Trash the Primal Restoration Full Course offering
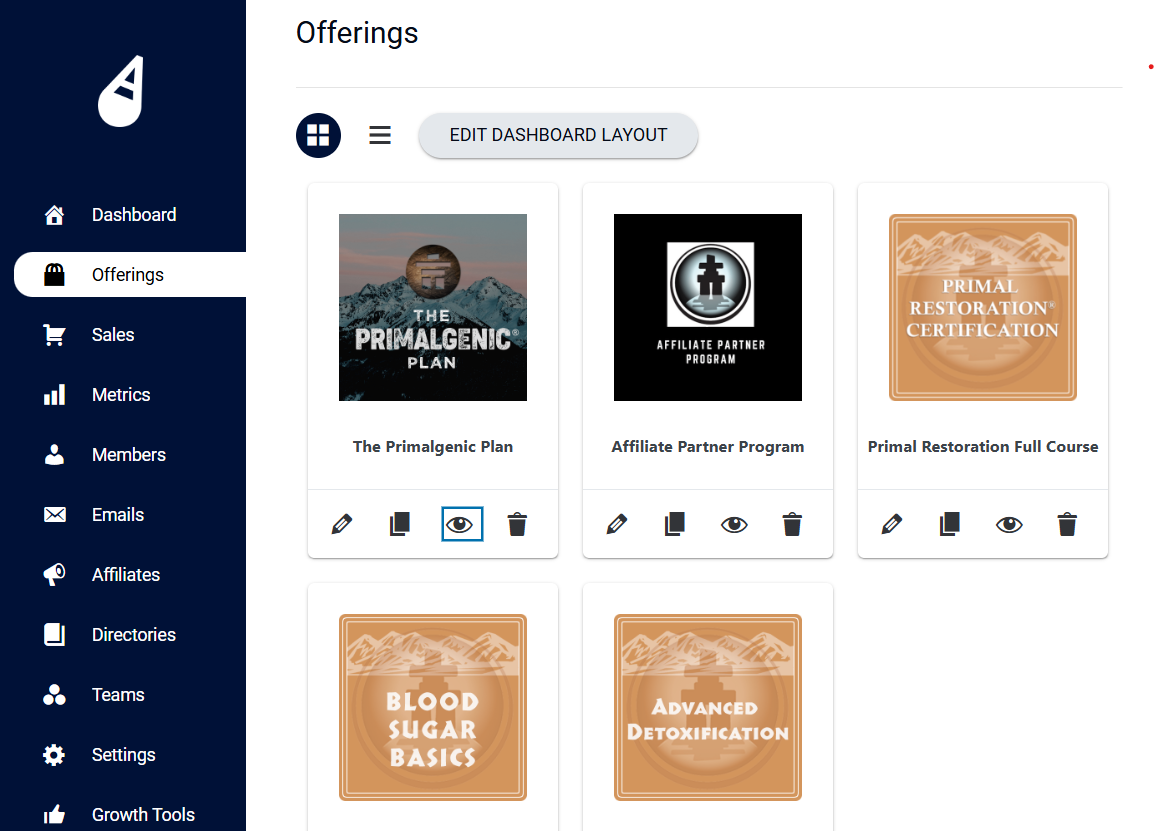This screenshot has width=1155, height=831. click(x=1067, y=524)
